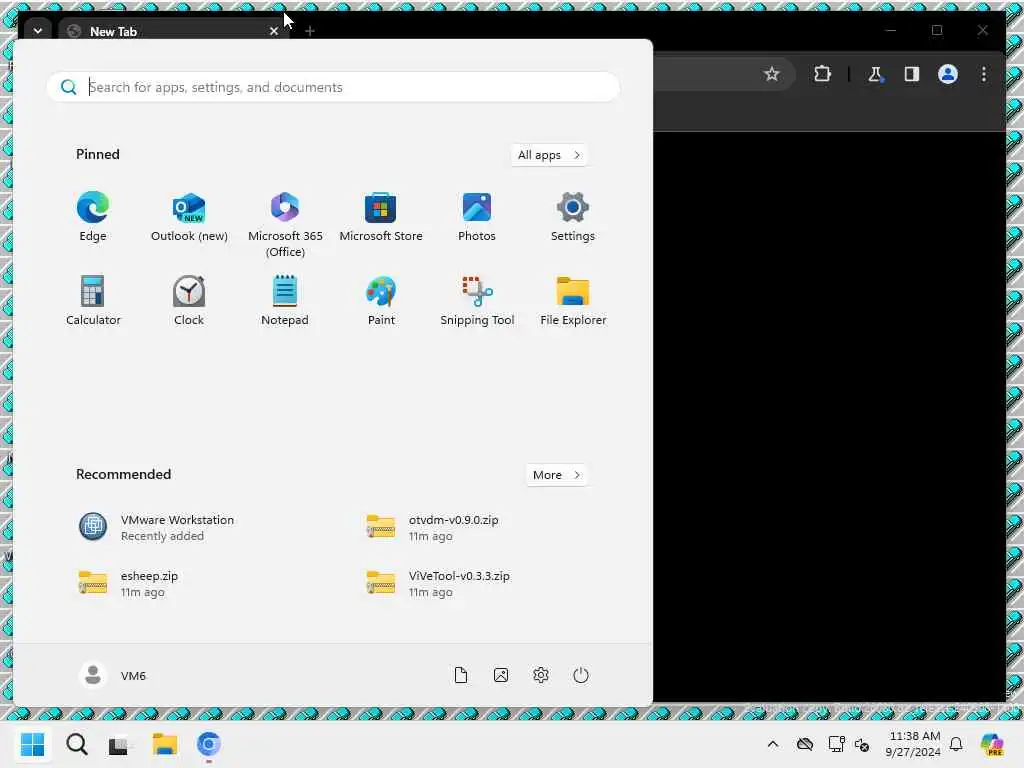This screenshot has height=768, width=1024.
Task: Click the muted volume tray icon
Action: pos(862,744)
